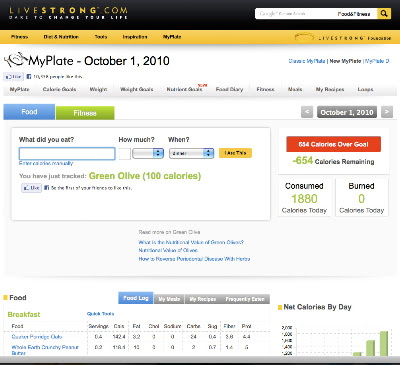Click Facebook Like button under Green Olive
Image resolution: width=400 pixels, height=365 pixels.
click(31, 188)
